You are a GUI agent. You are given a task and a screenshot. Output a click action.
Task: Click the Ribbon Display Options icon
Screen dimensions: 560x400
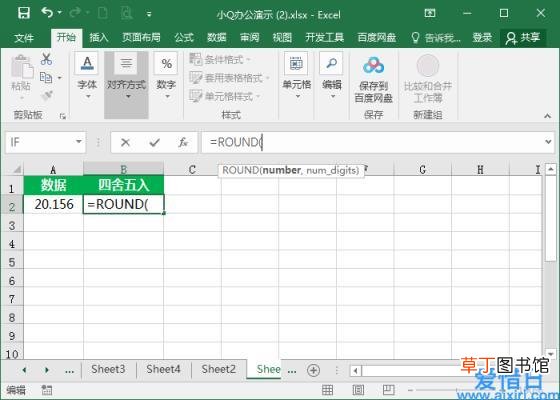(430, 14)
